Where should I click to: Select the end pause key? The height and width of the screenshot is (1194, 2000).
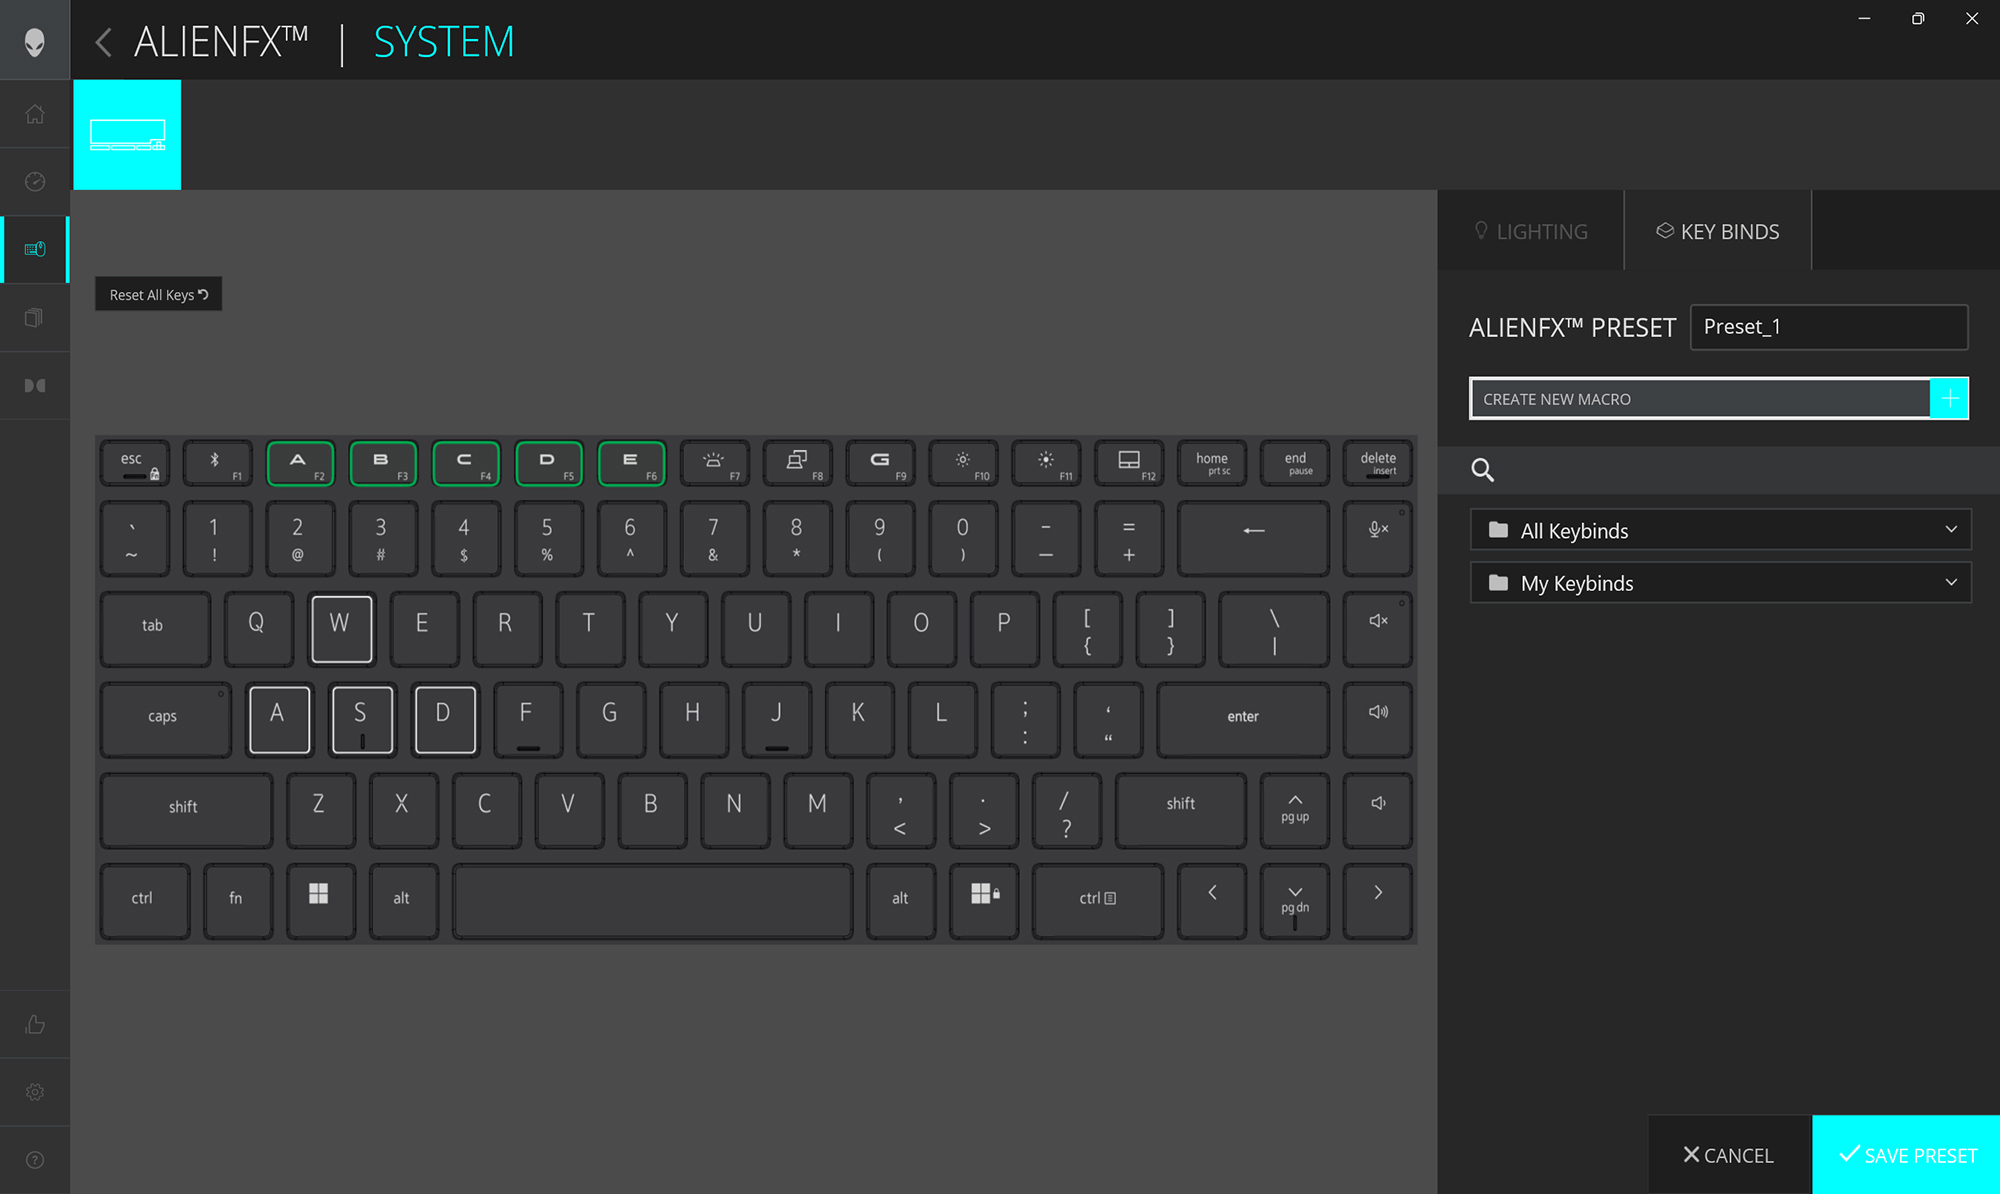(1296, 463)
